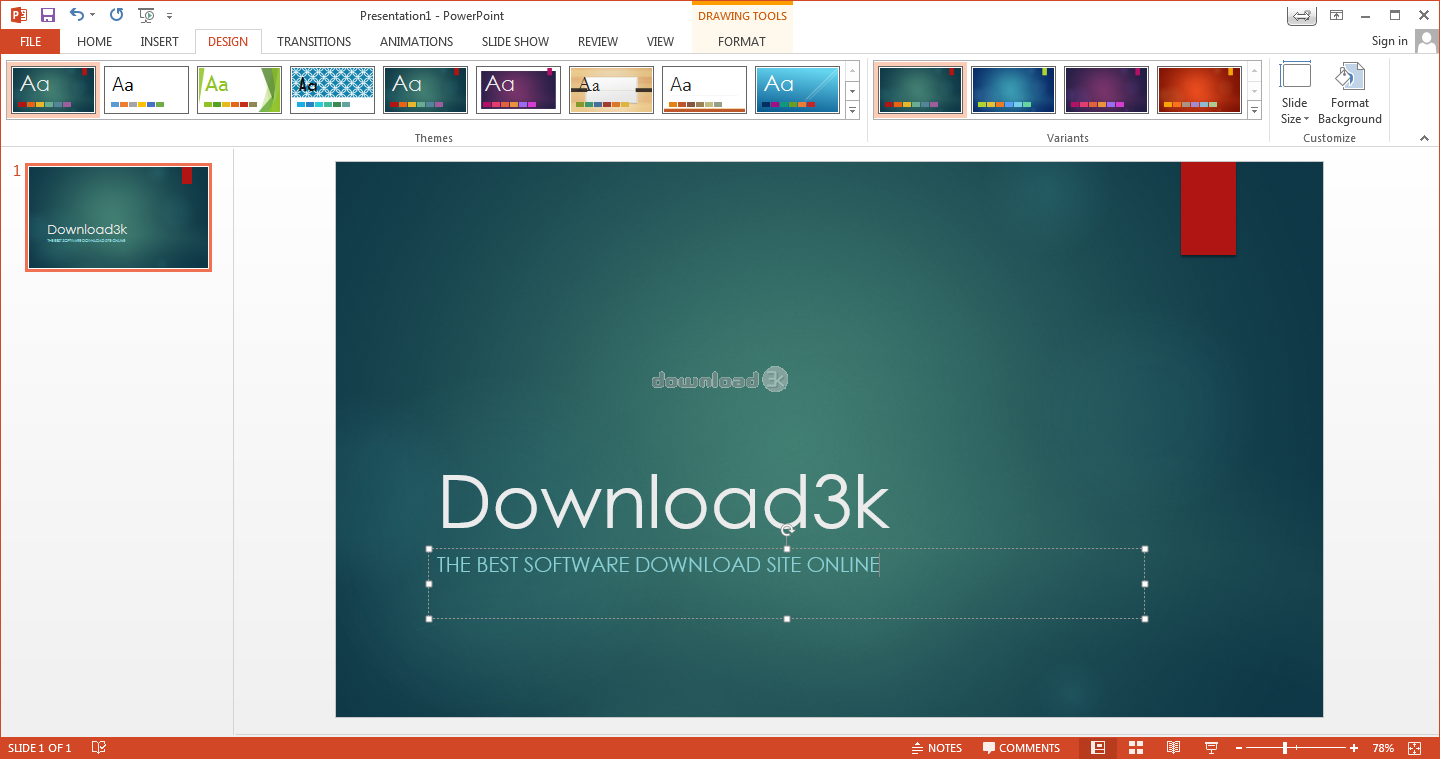The width and height of the screenshot is (1440, 759).
Task: Open the Drawing Tools FORMAT tab
Action: 742,41
